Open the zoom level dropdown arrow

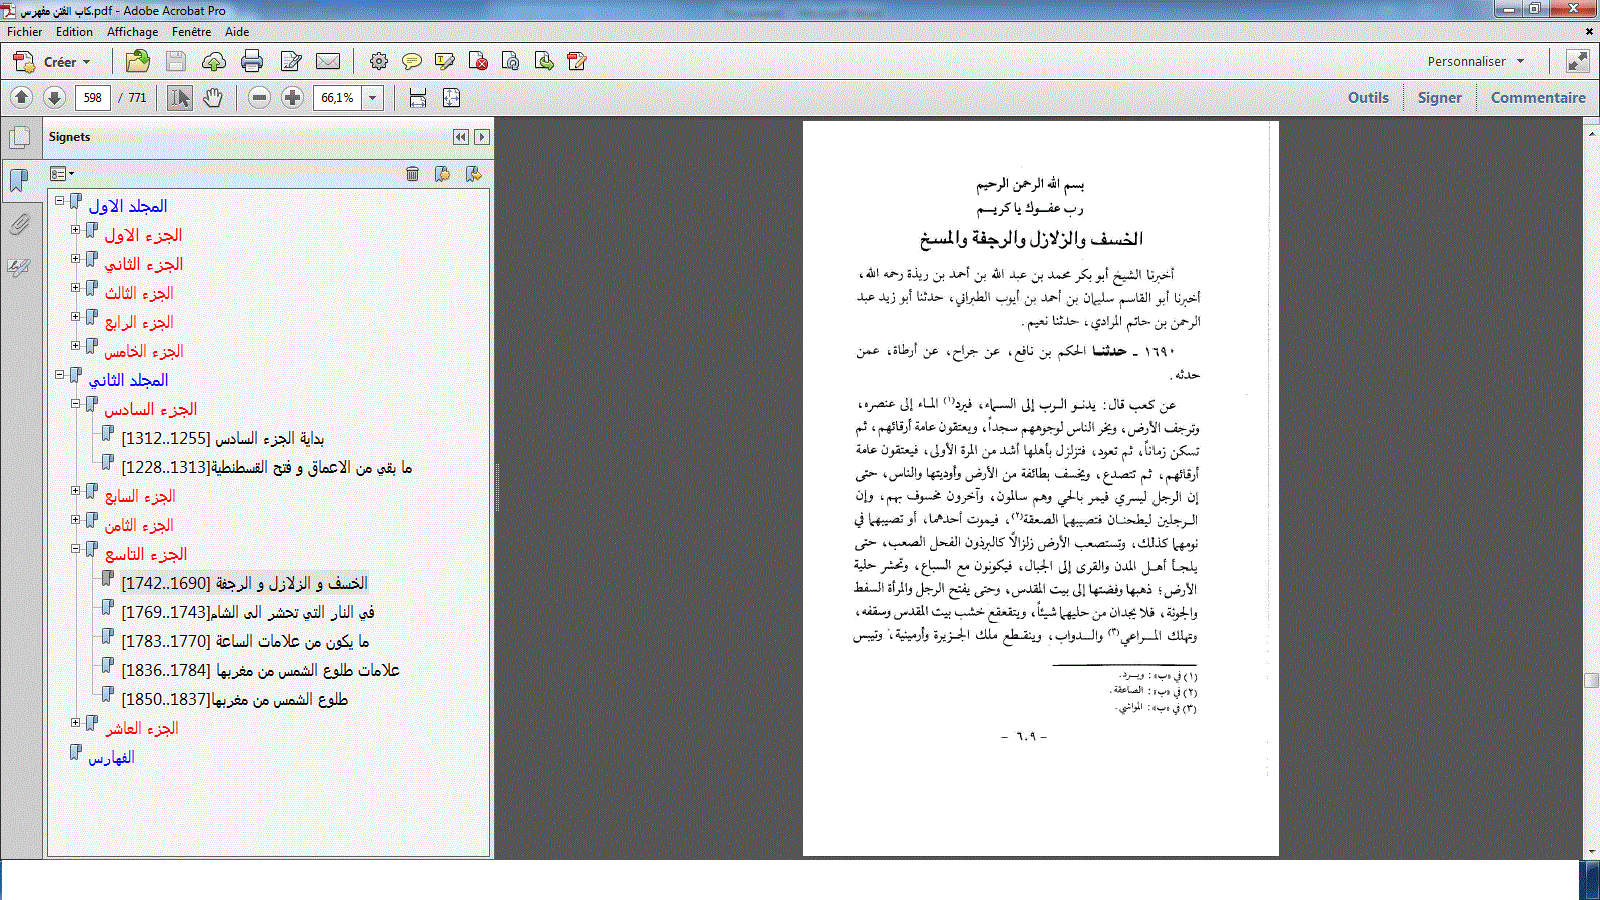coord(373,98)
